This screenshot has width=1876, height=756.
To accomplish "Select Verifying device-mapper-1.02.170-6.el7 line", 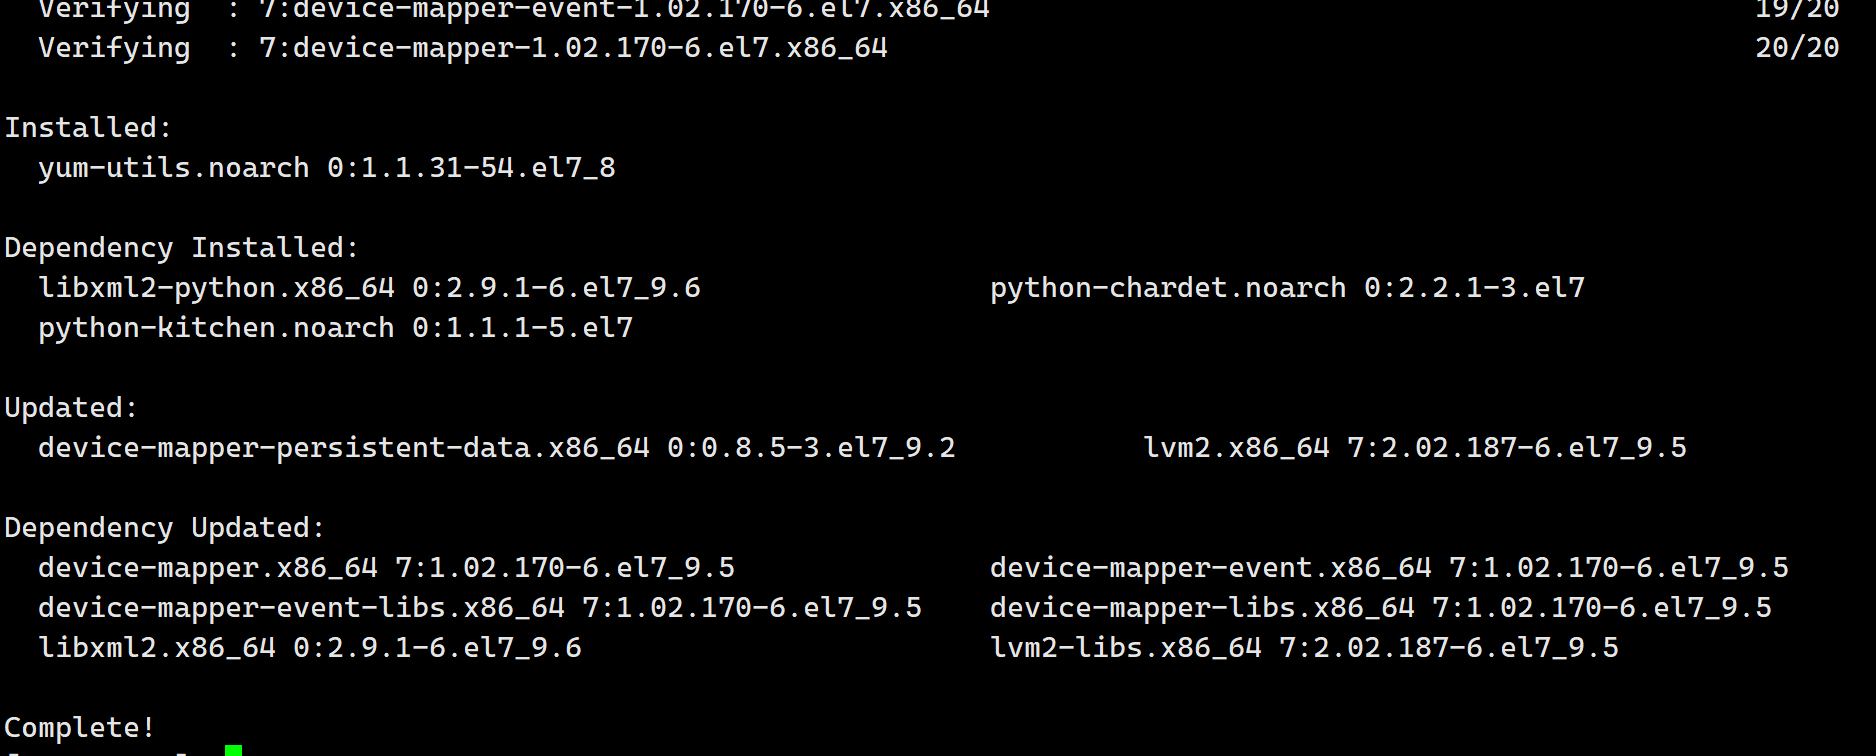I will point(463,47).
